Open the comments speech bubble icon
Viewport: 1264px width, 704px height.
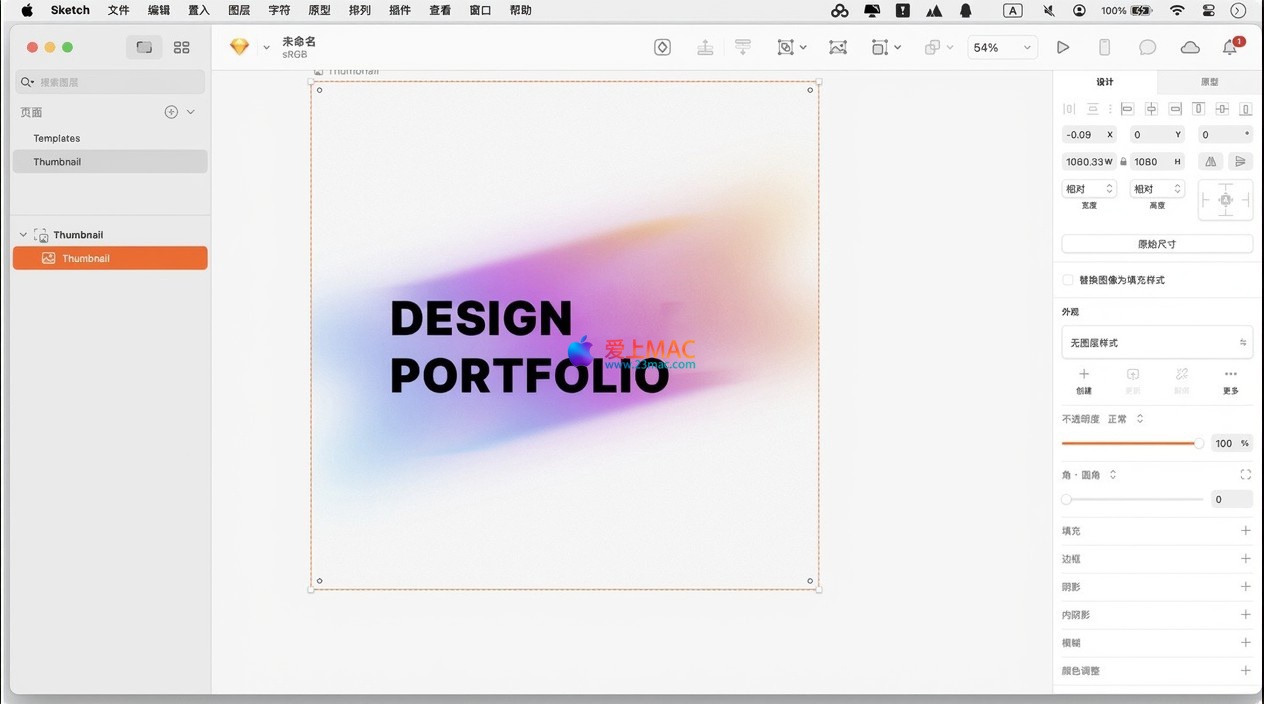tap(1147, 47)
